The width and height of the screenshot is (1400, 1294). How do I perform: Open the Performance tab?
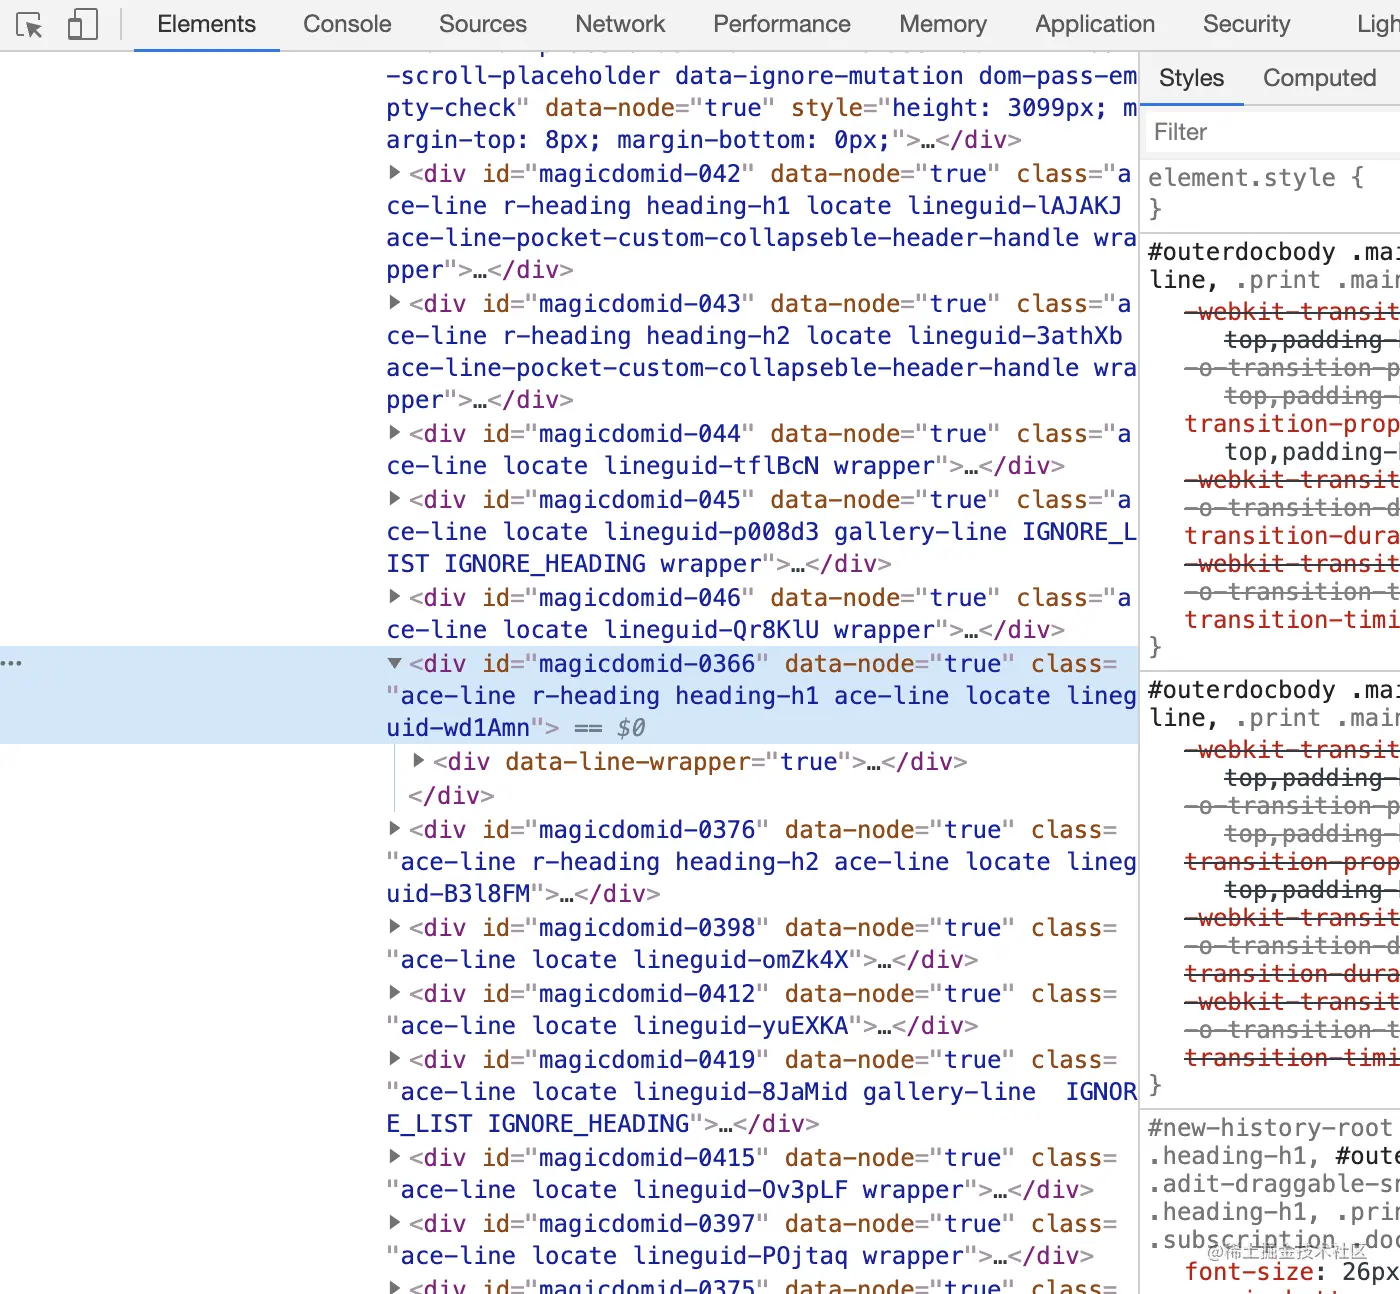coord(782,24)
